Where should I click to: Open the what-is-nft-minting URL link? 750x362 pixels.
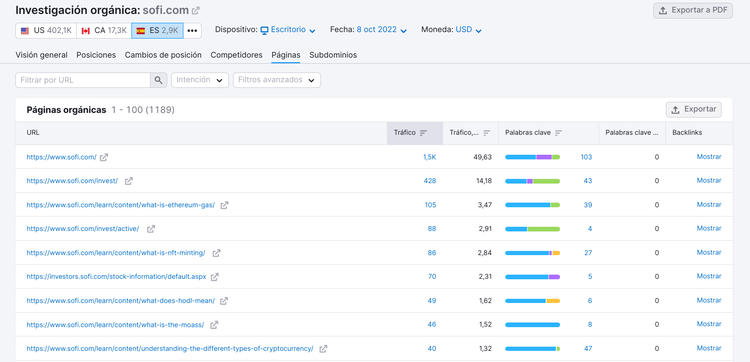(x=116, y=252)
